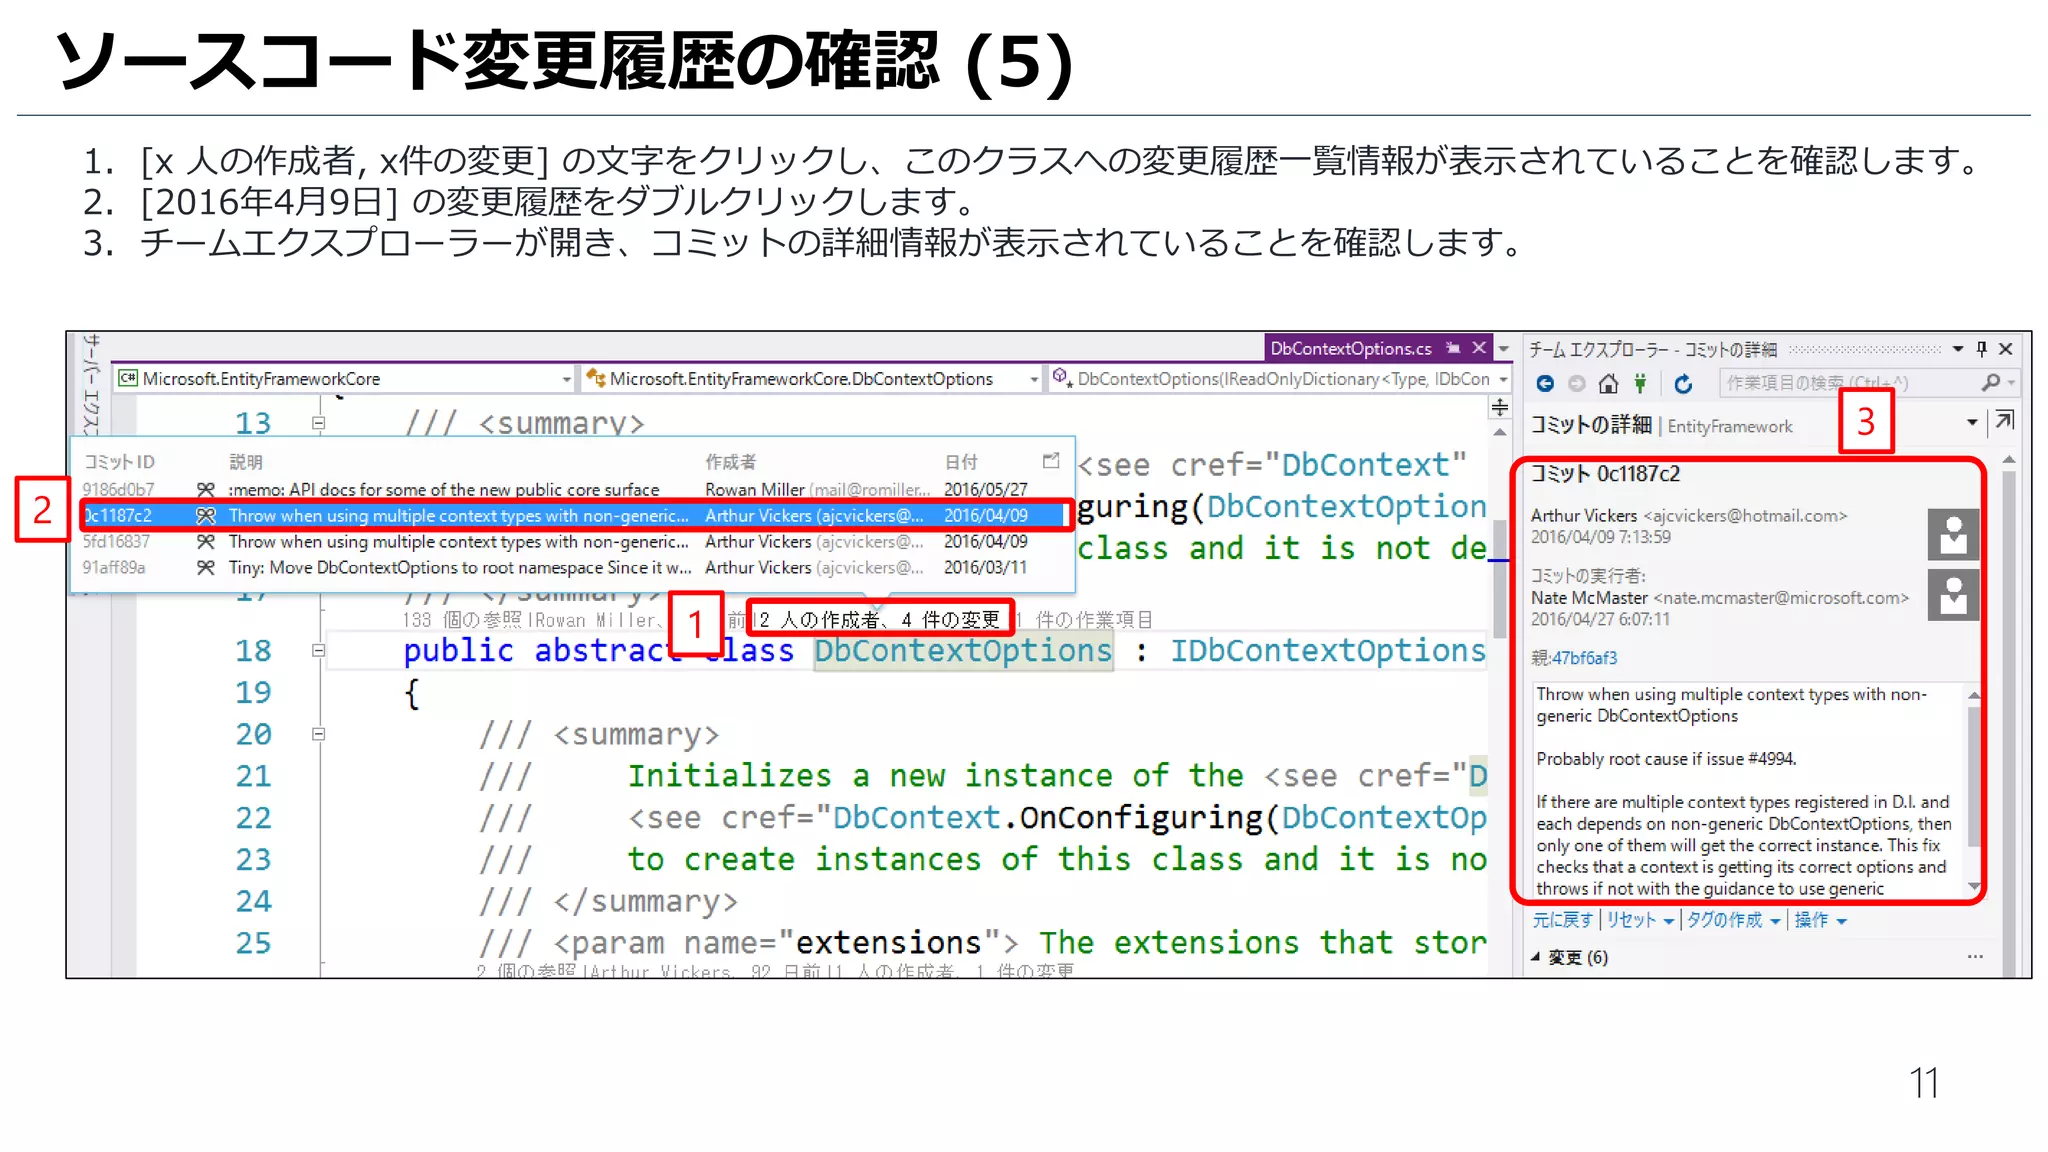The height and width of the screenshot is (1152, 2048).
Task: Click the commit message box scrollbar
Action: [x=1973, y=778]
